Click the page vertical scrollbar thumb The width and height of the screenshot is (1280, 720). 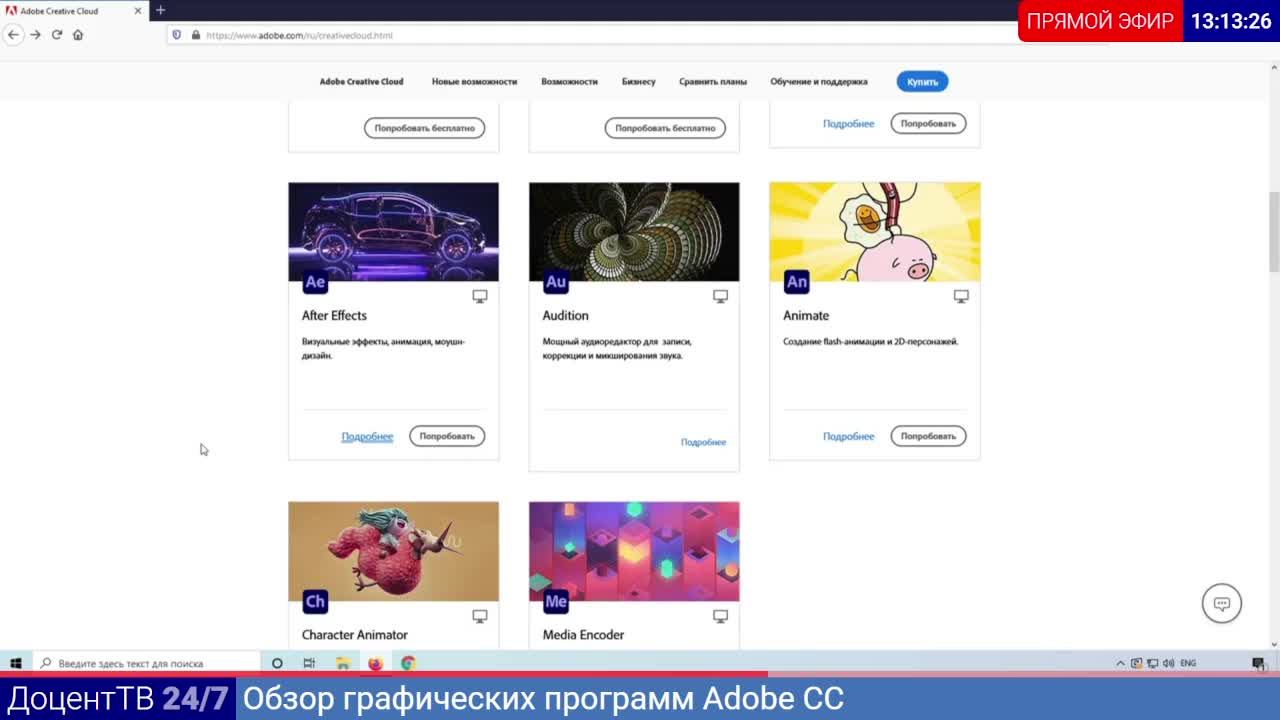(x=1274, y=230)
